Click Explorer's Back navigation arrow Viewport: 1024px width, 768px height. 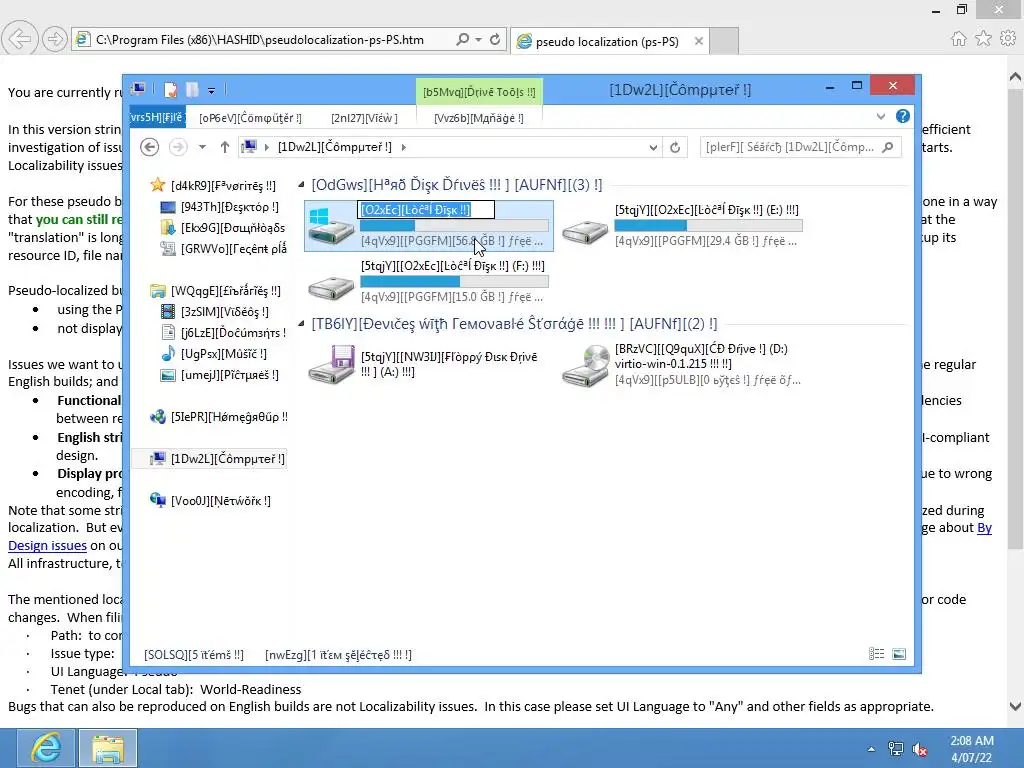click(x=150, y=147)
